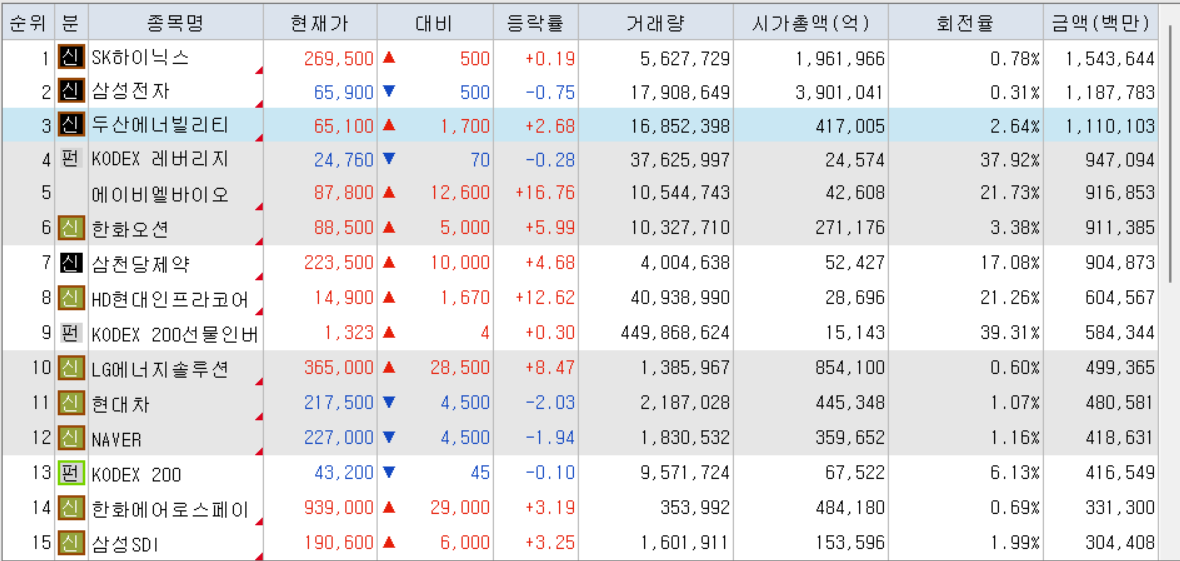
Task: Sort by 대비 column header
Action: coord(434,23)
